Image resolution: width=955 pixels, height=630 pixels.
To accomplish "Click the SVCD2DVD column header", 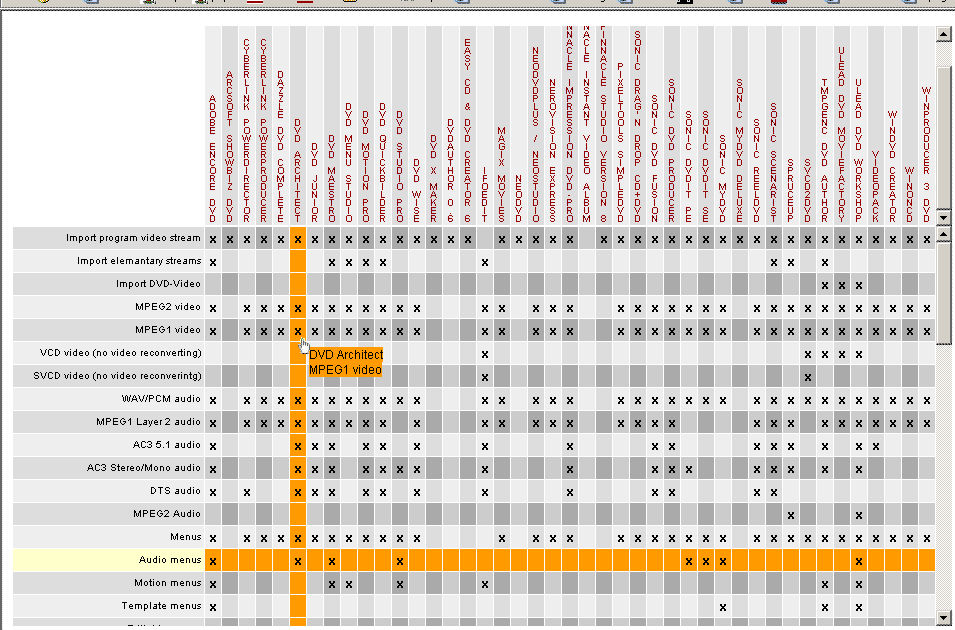I will (x=808, y=191).
